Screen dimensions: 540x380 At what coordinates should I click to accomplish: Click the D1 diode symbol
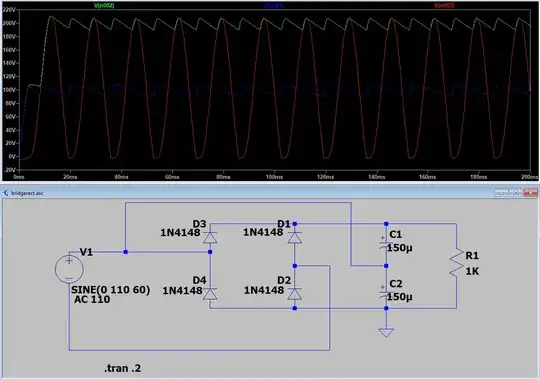pos(295,237)
